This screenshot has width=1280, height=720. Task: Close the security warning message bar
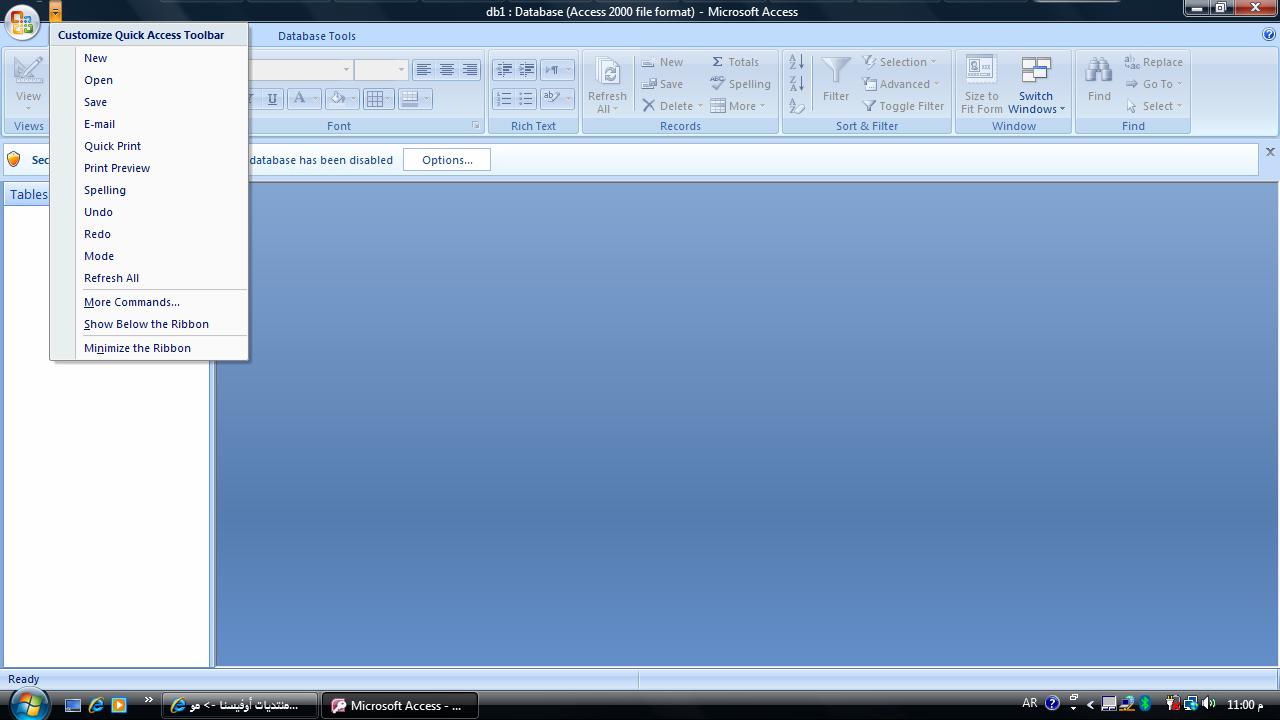click(1270, 152)
